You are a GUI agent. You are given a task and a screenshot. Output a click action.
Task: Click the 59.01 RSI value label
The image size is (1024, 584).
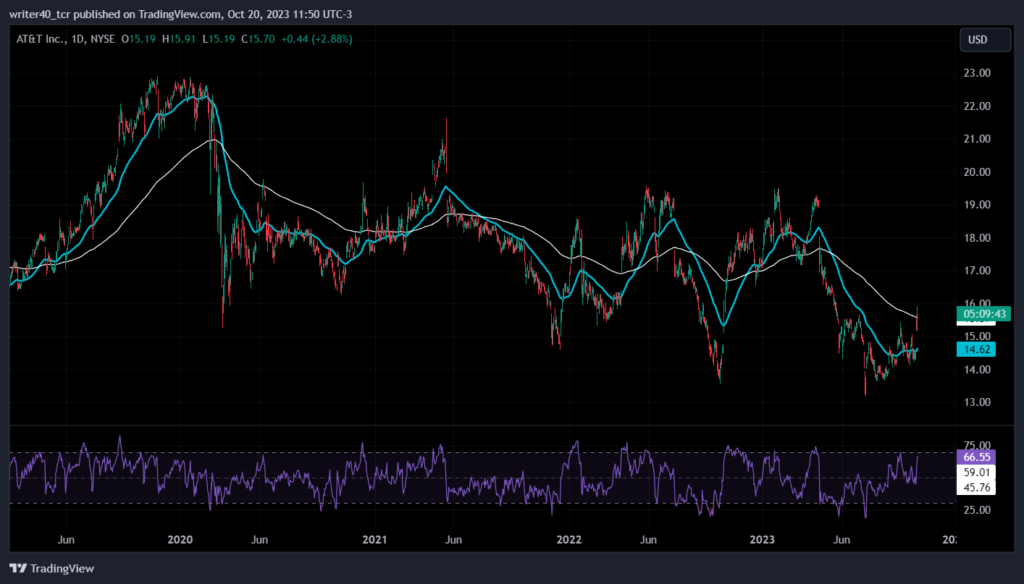pos(976,472)
